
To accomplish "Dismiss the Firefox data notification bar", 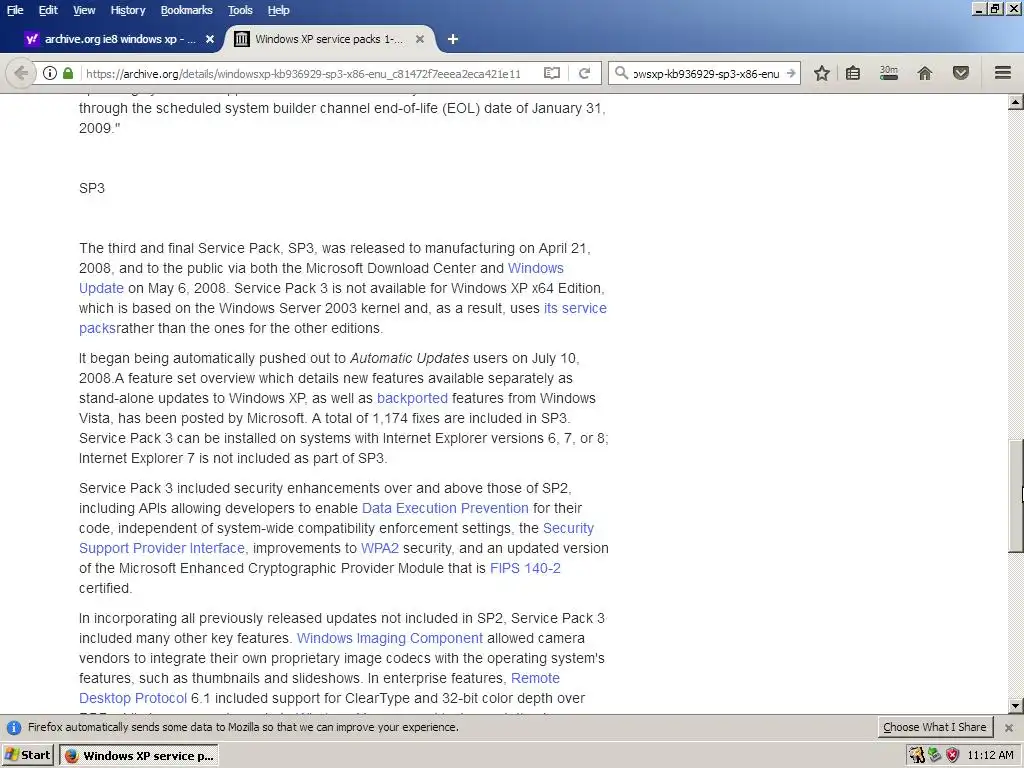I will [1009, 728].
